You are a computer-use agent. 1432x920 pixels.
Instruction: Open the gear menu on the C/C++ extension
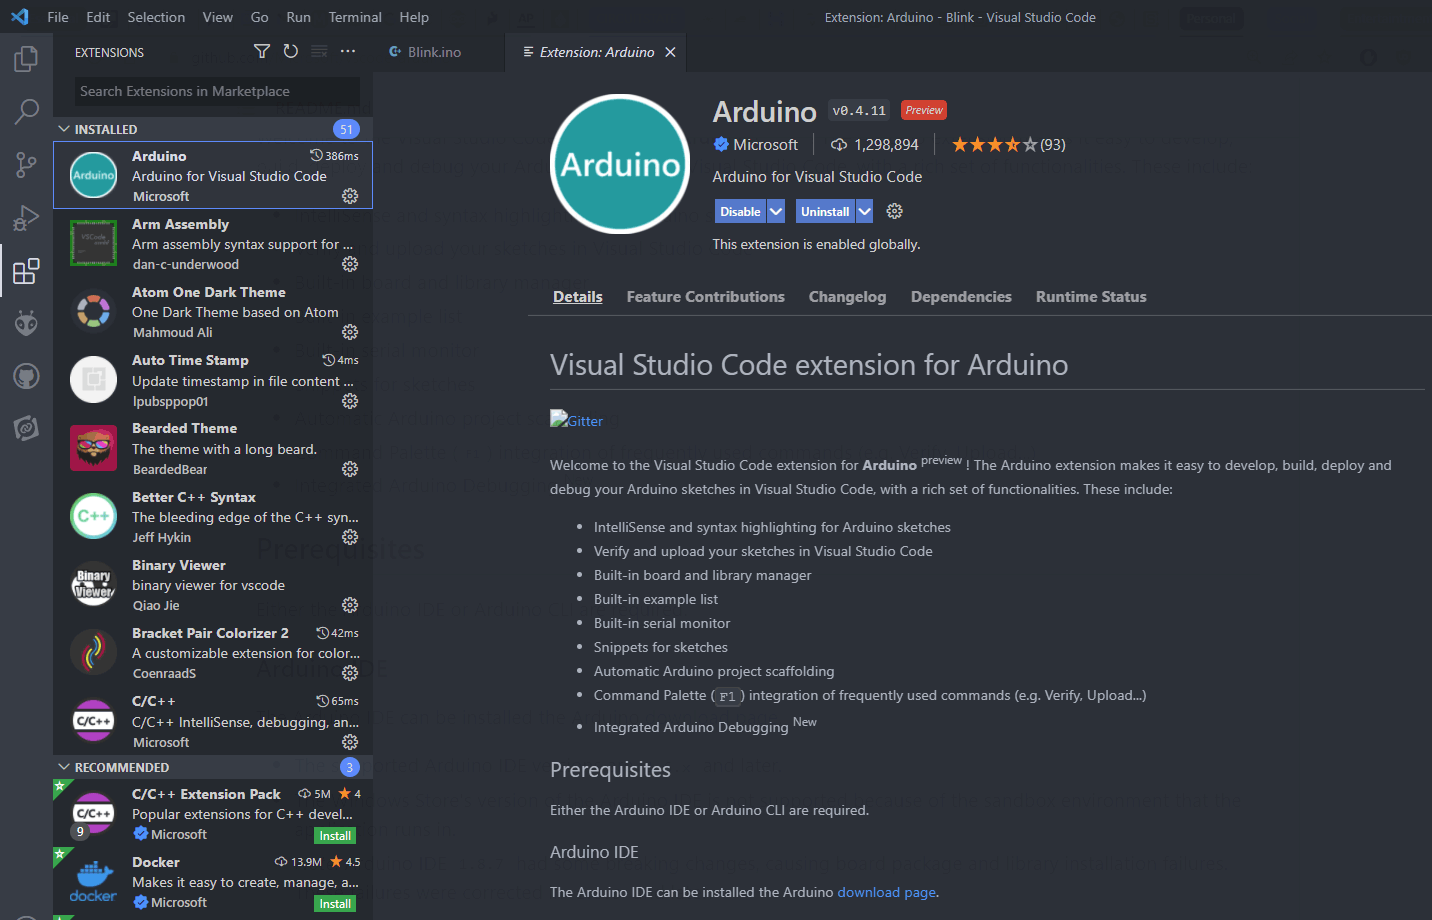pos(350,741)
